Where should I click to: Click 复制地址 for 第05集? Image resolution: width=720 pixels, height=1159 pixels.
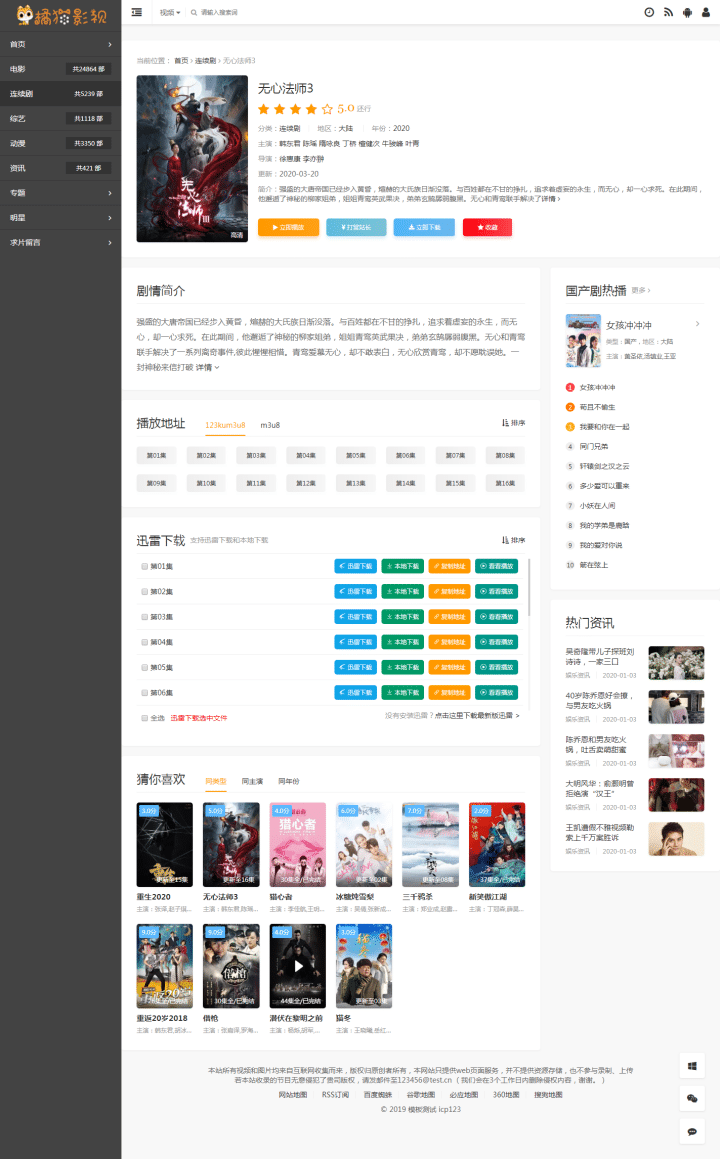point(449,667)
